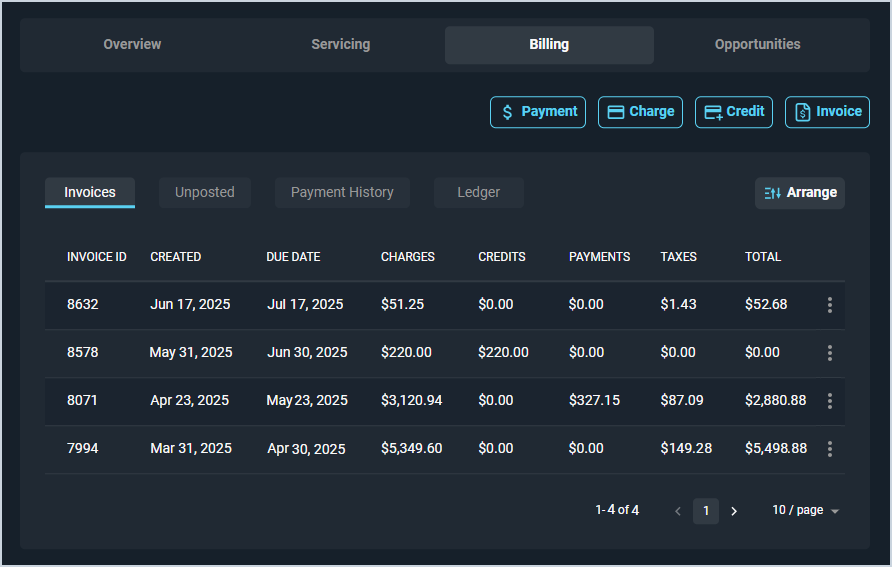The image size is (892, 567).
Task: Go to the next page arrow
Action: [734, 511]
